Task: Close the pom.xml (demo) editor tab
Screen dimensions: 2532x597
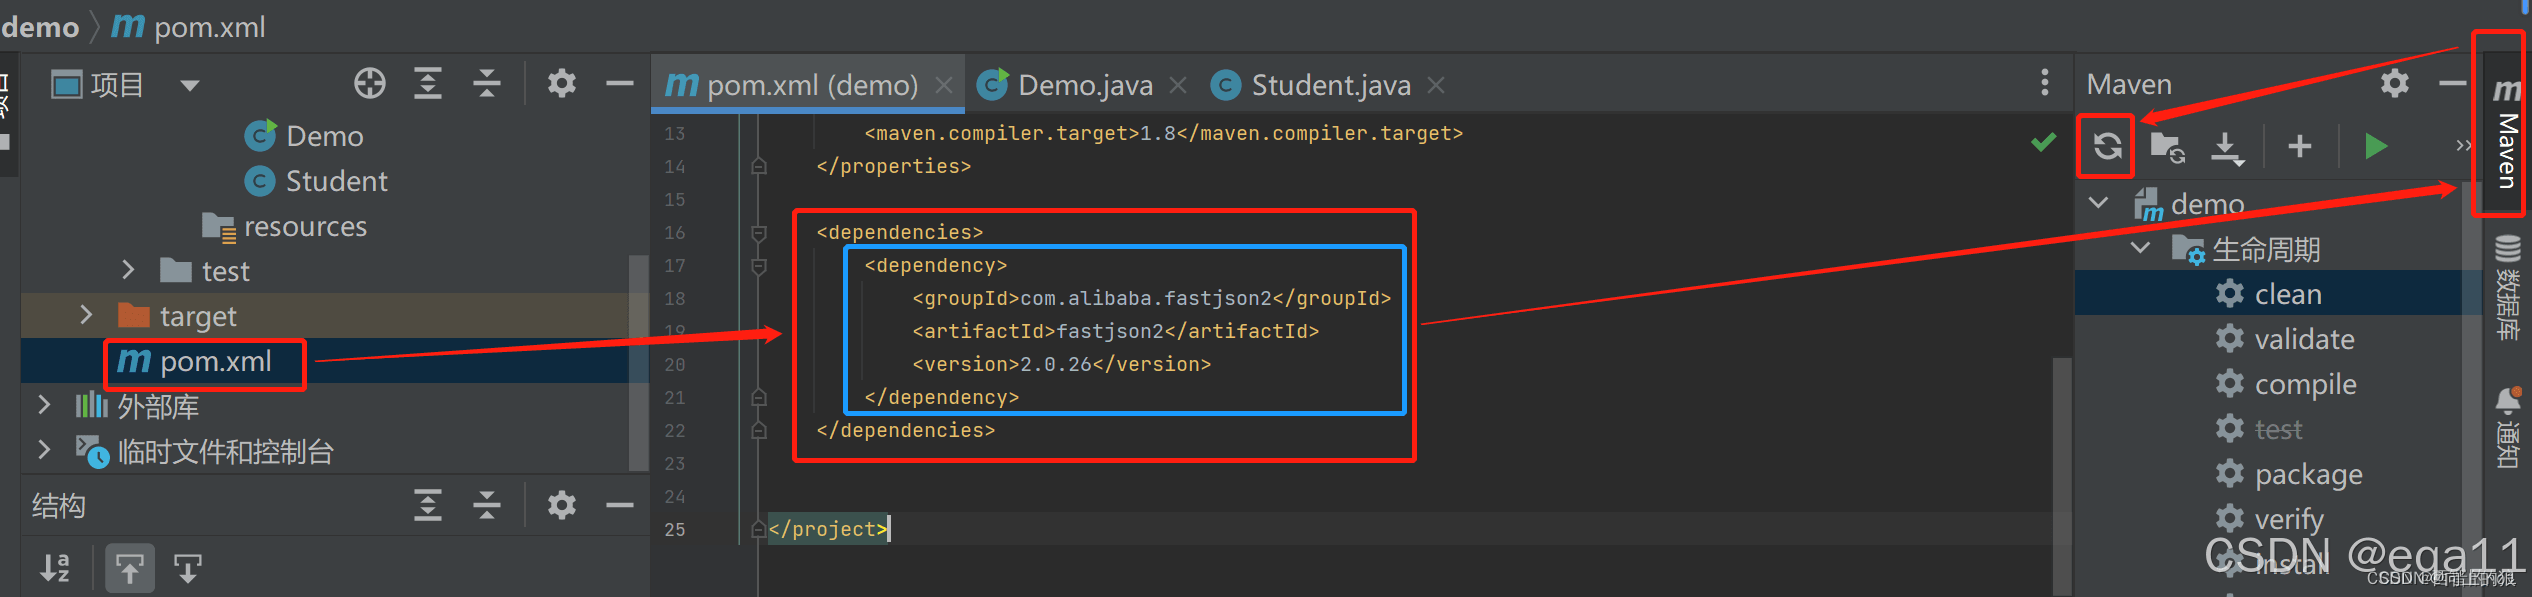Action: (x=943, y=86)
